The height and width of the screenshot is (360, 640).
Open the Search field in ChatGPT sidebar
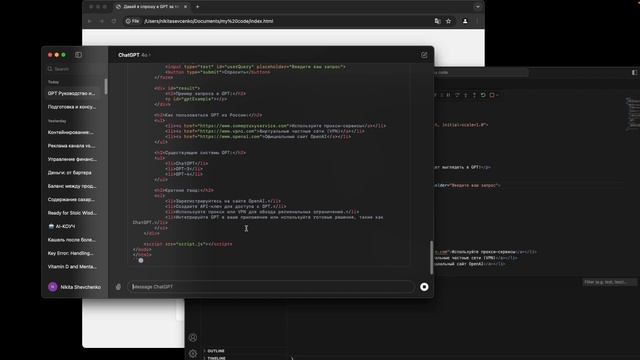coord(74,69)
